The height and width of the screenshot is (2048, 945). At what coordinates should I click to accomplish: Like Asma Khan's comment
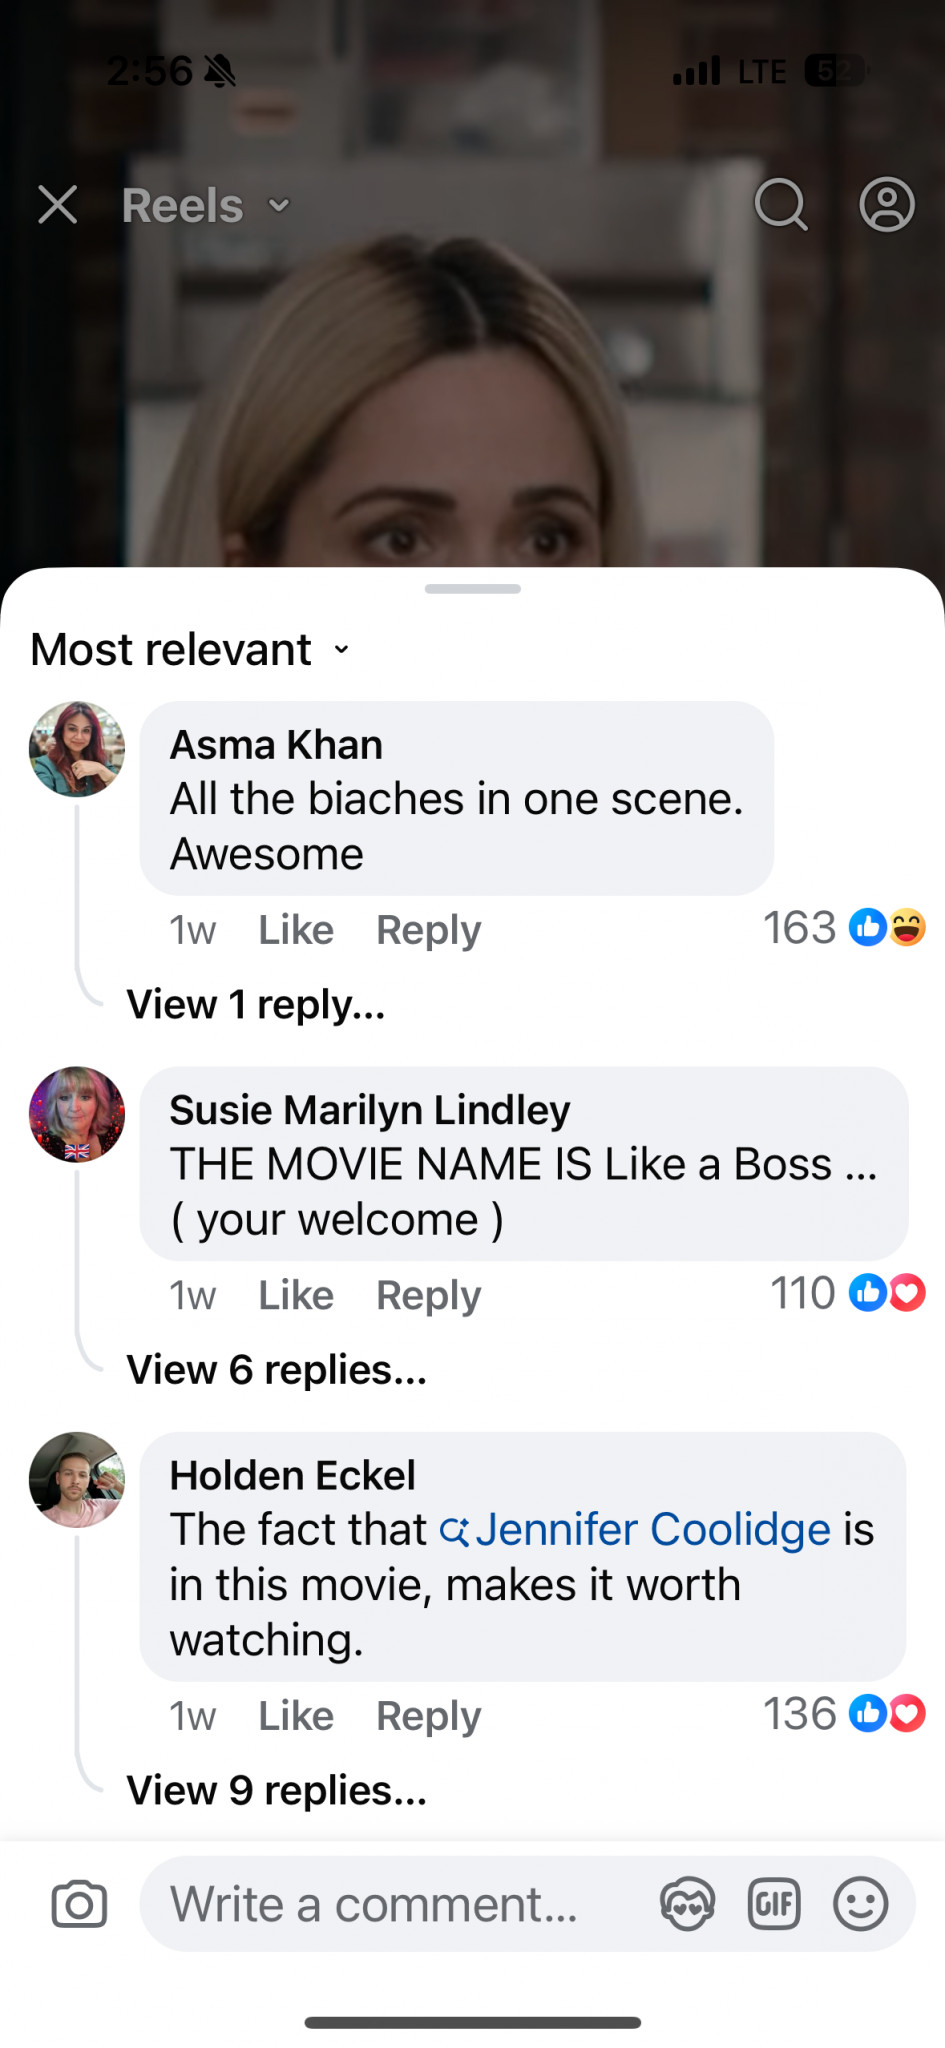click(296, 930)
